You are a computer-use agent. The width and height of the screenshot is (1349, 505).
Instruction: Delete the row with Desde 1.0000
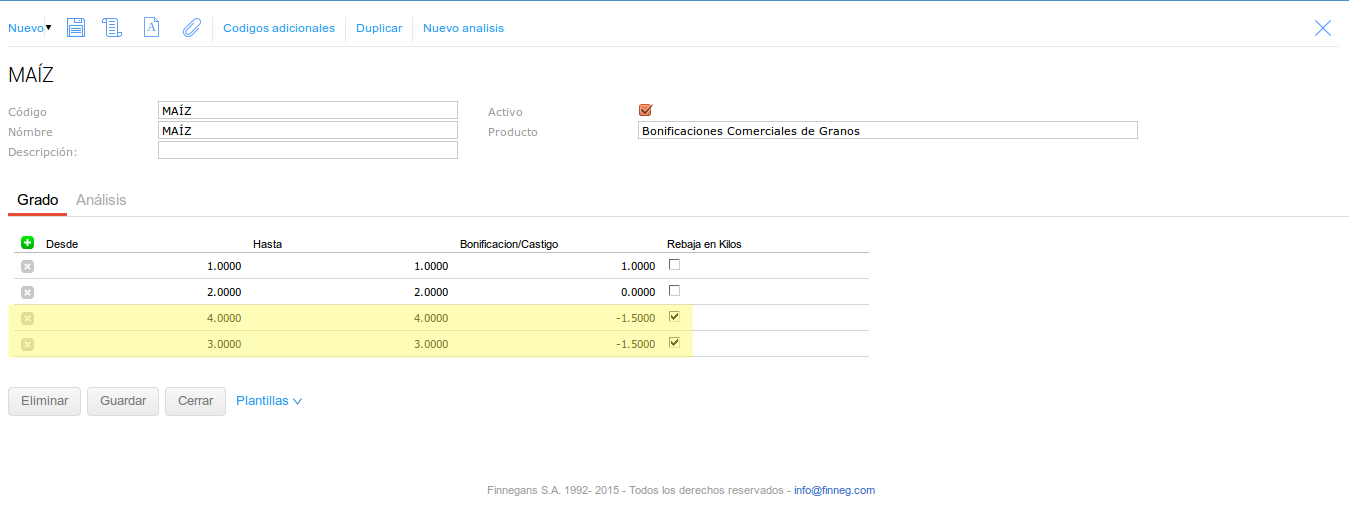[27, 266]
